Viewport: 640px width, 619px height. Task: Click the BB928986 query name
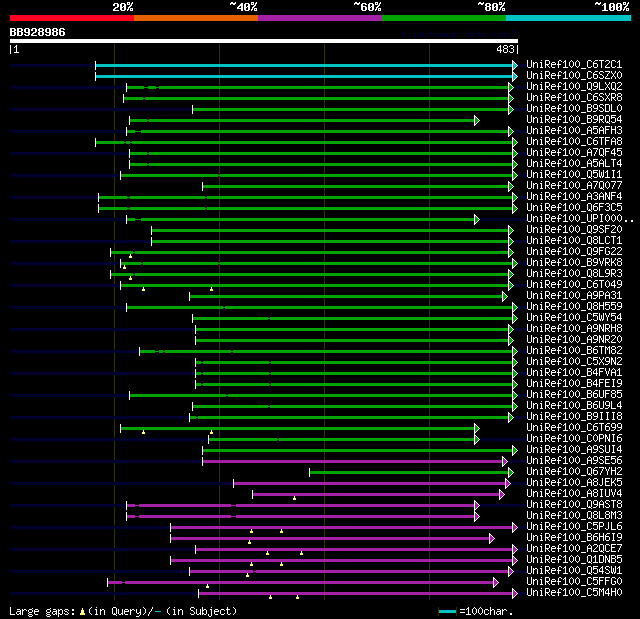coord(37,32)
